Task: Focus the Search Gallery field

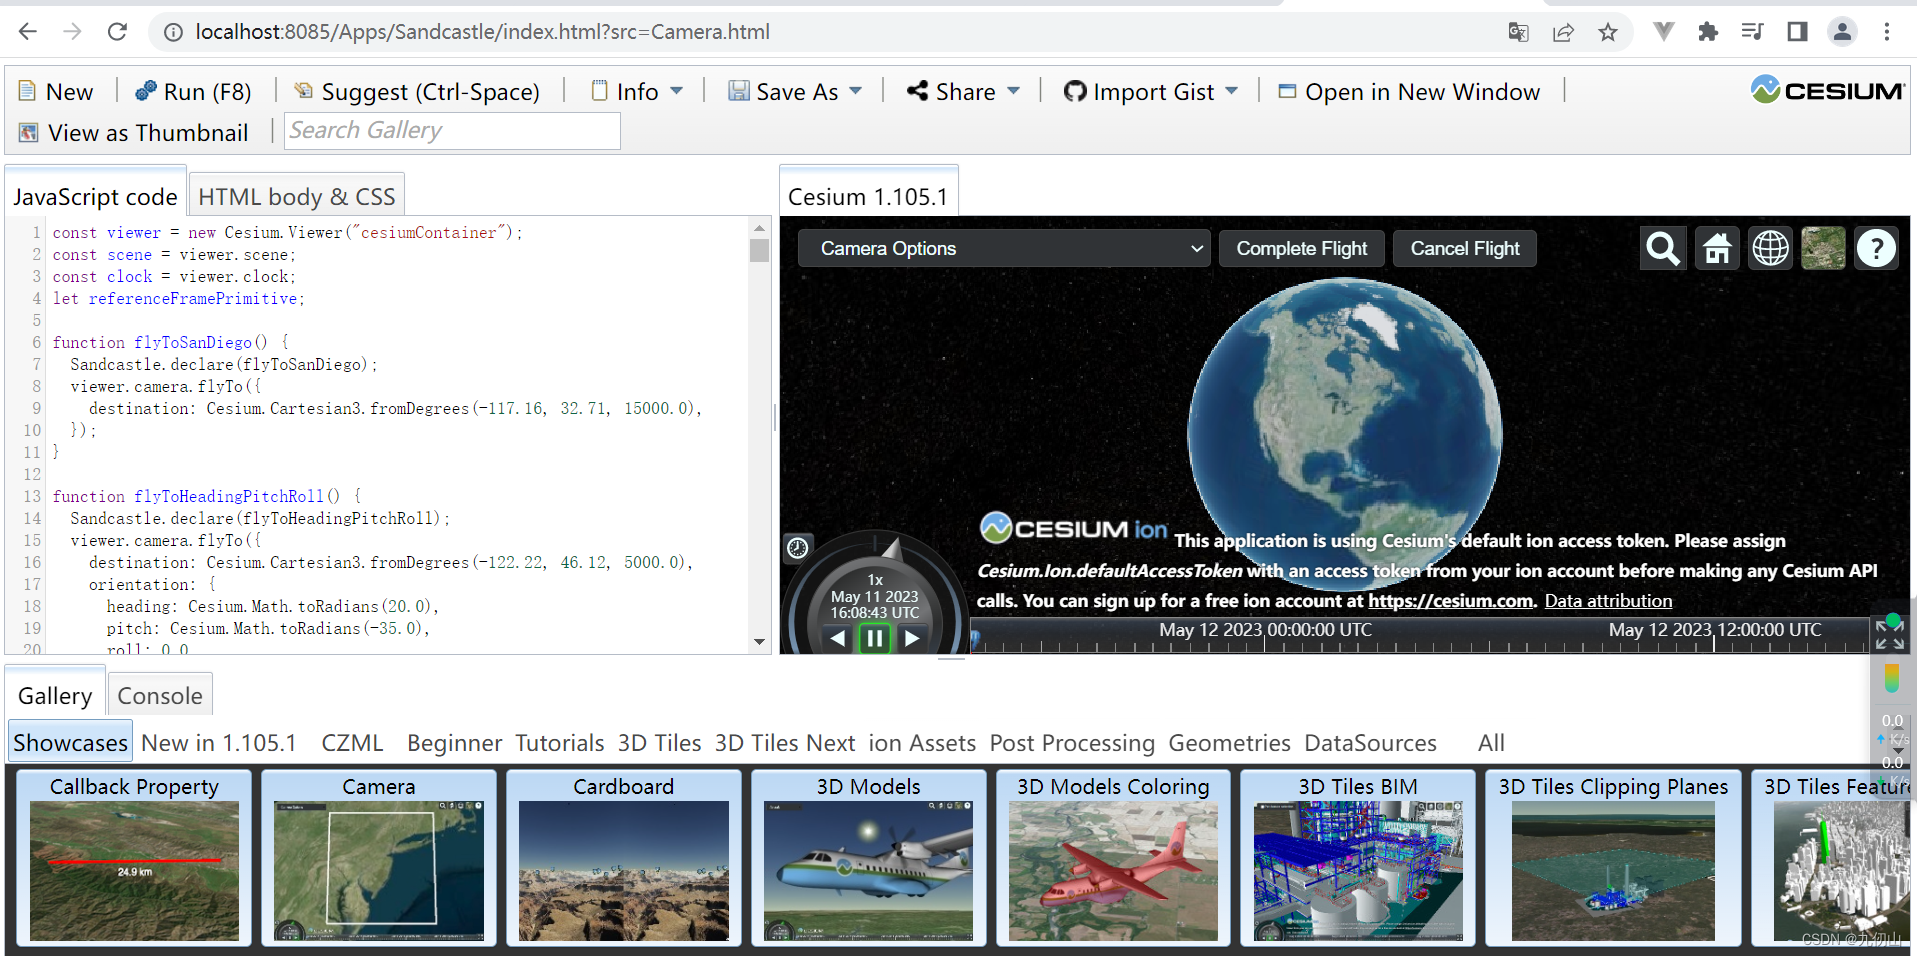Action: coord(452,131)
